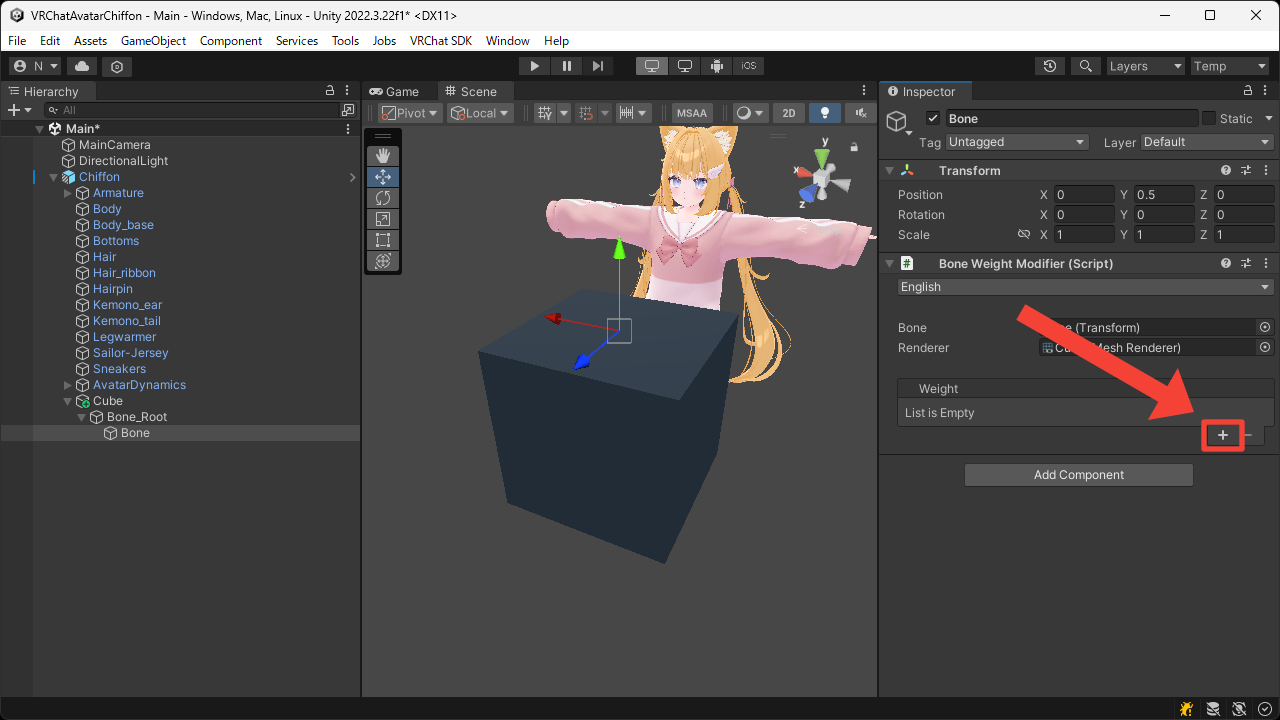Image resolution: width=1280 pixels, height=720 pixels.
Task: Click the Add Component button
Action: 1078,475
